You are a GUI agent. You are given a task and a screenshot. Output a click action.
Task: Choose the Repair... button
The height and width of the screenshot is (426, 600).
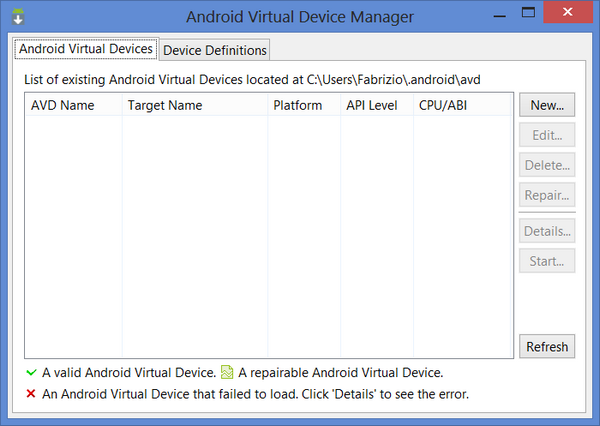click(547, 195)
